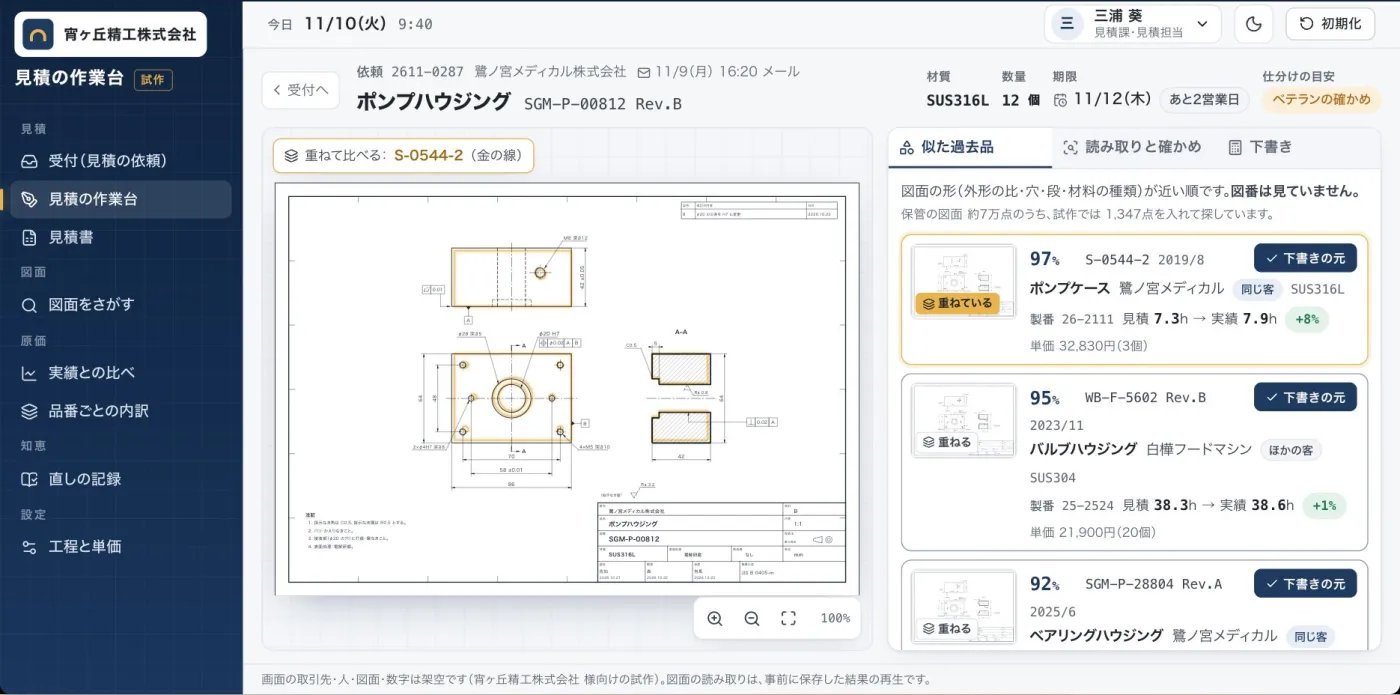This screenshot has height=695, width=1400.
Task: Toggle dark mode with the moon button
Action: click(x=1253, y=24)
